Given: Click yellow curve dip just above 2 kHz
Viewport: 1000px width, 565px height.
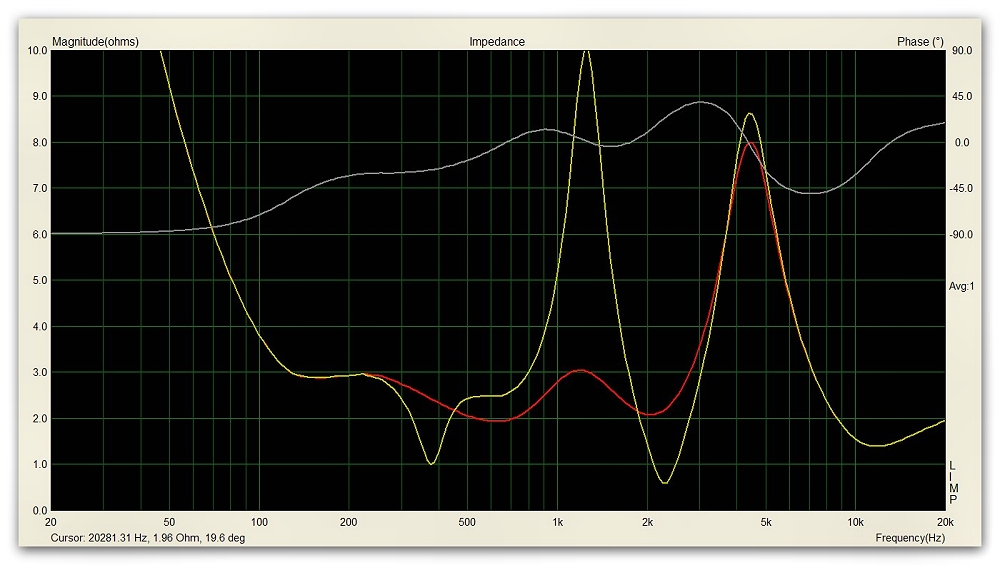Looking at the screenshot, I should [664, 483].
